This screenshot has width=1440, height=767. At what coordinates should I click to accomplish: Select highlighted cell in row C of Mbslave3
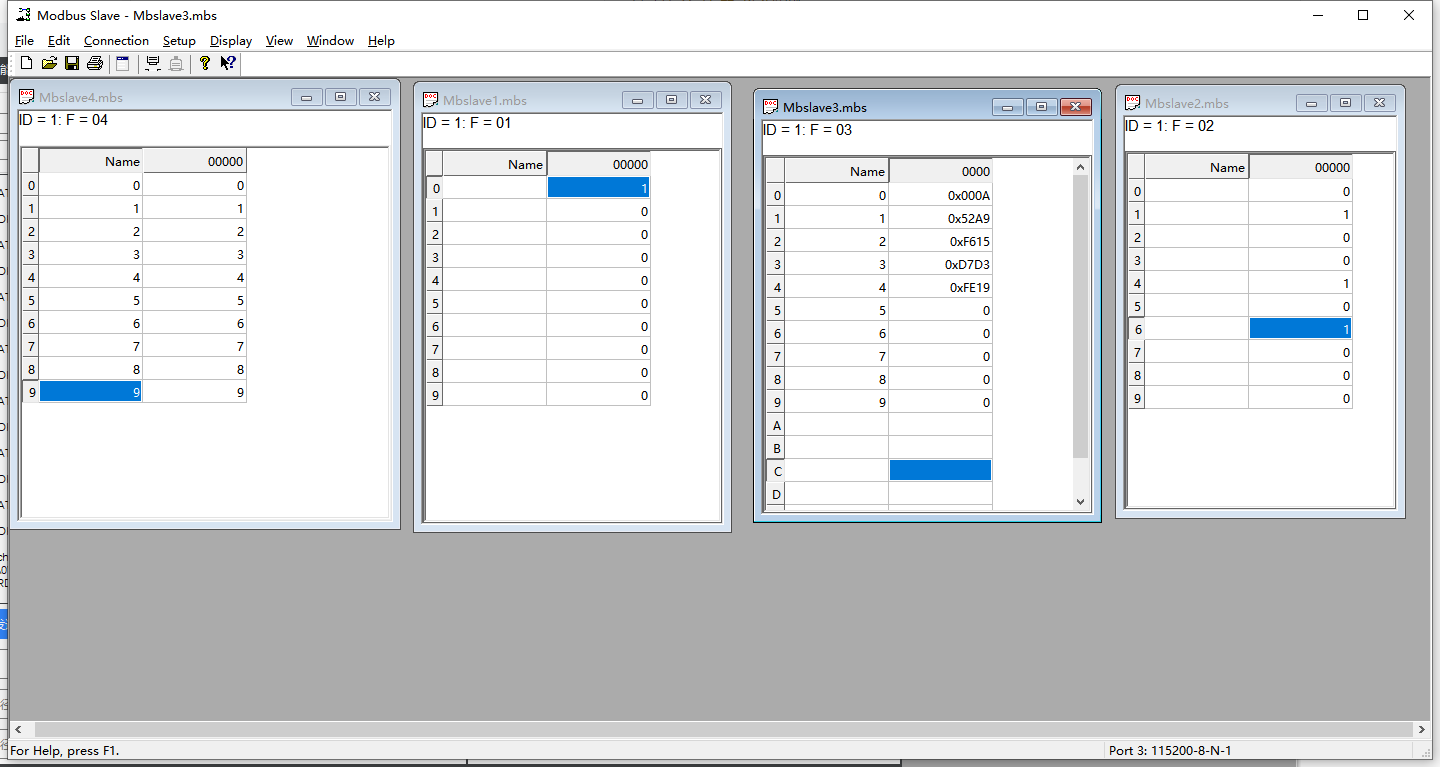[940, 470]
